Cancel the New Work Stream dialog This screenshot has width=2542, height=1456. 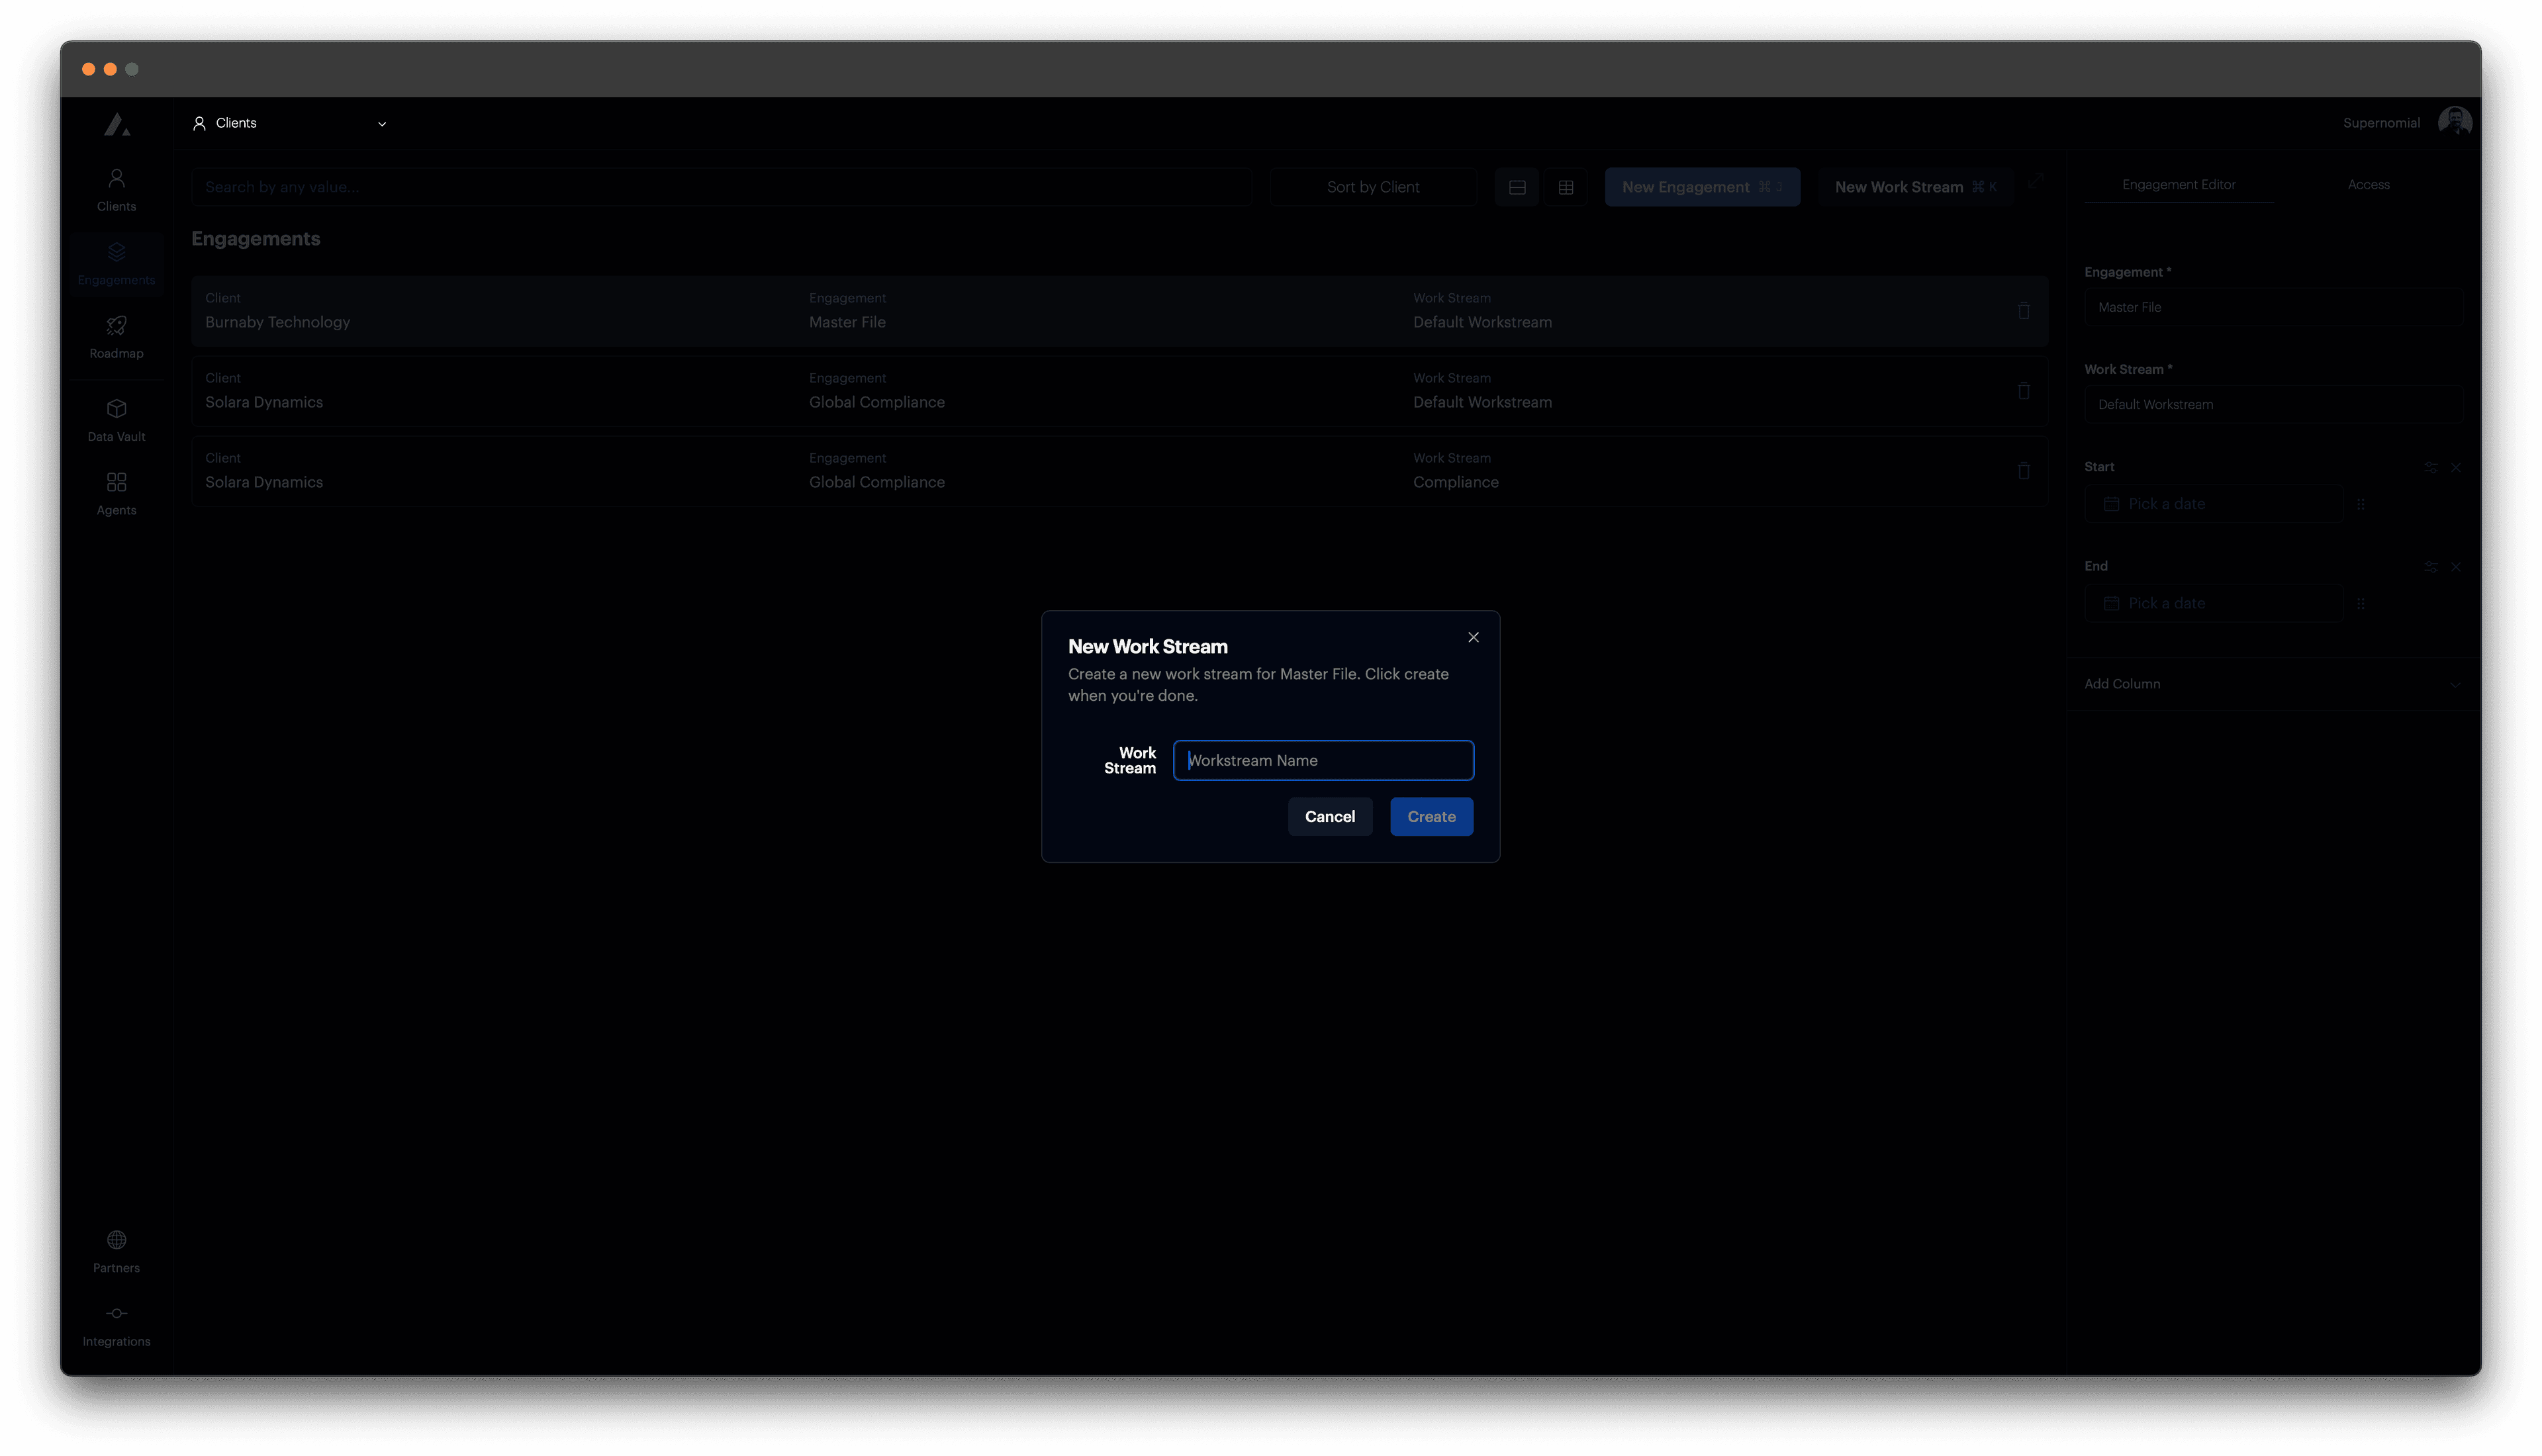1330,816
